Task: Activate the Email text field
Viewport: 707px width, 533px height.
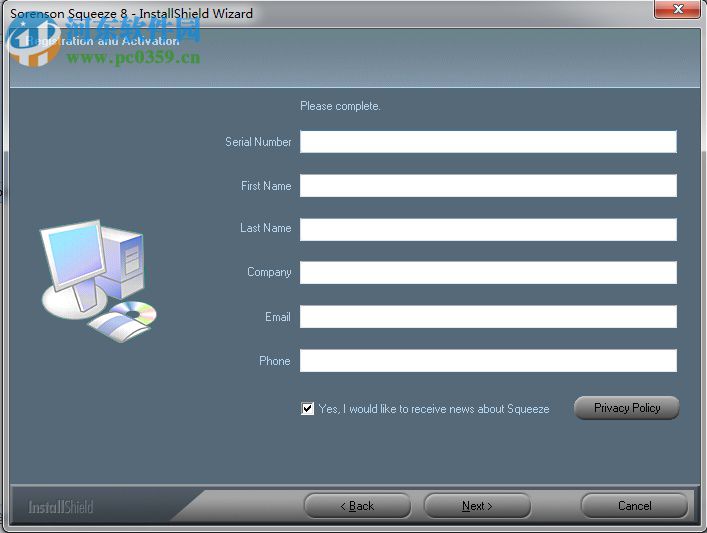Action: click(x=488, y=317)
